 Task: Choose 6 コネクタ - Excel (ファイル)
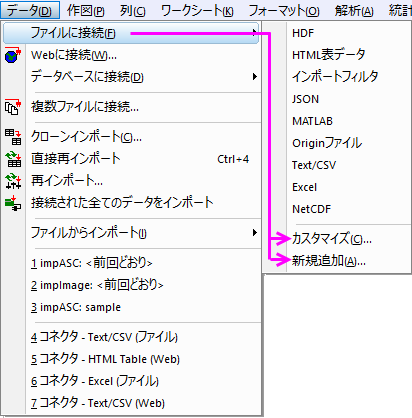click(131, 381)
